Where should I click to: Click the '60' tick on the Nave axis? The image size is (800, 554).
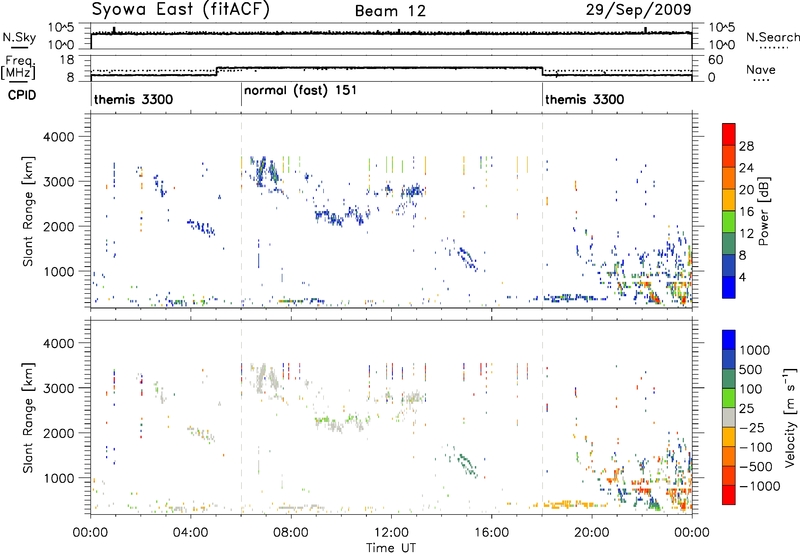(x=715, y=60)
